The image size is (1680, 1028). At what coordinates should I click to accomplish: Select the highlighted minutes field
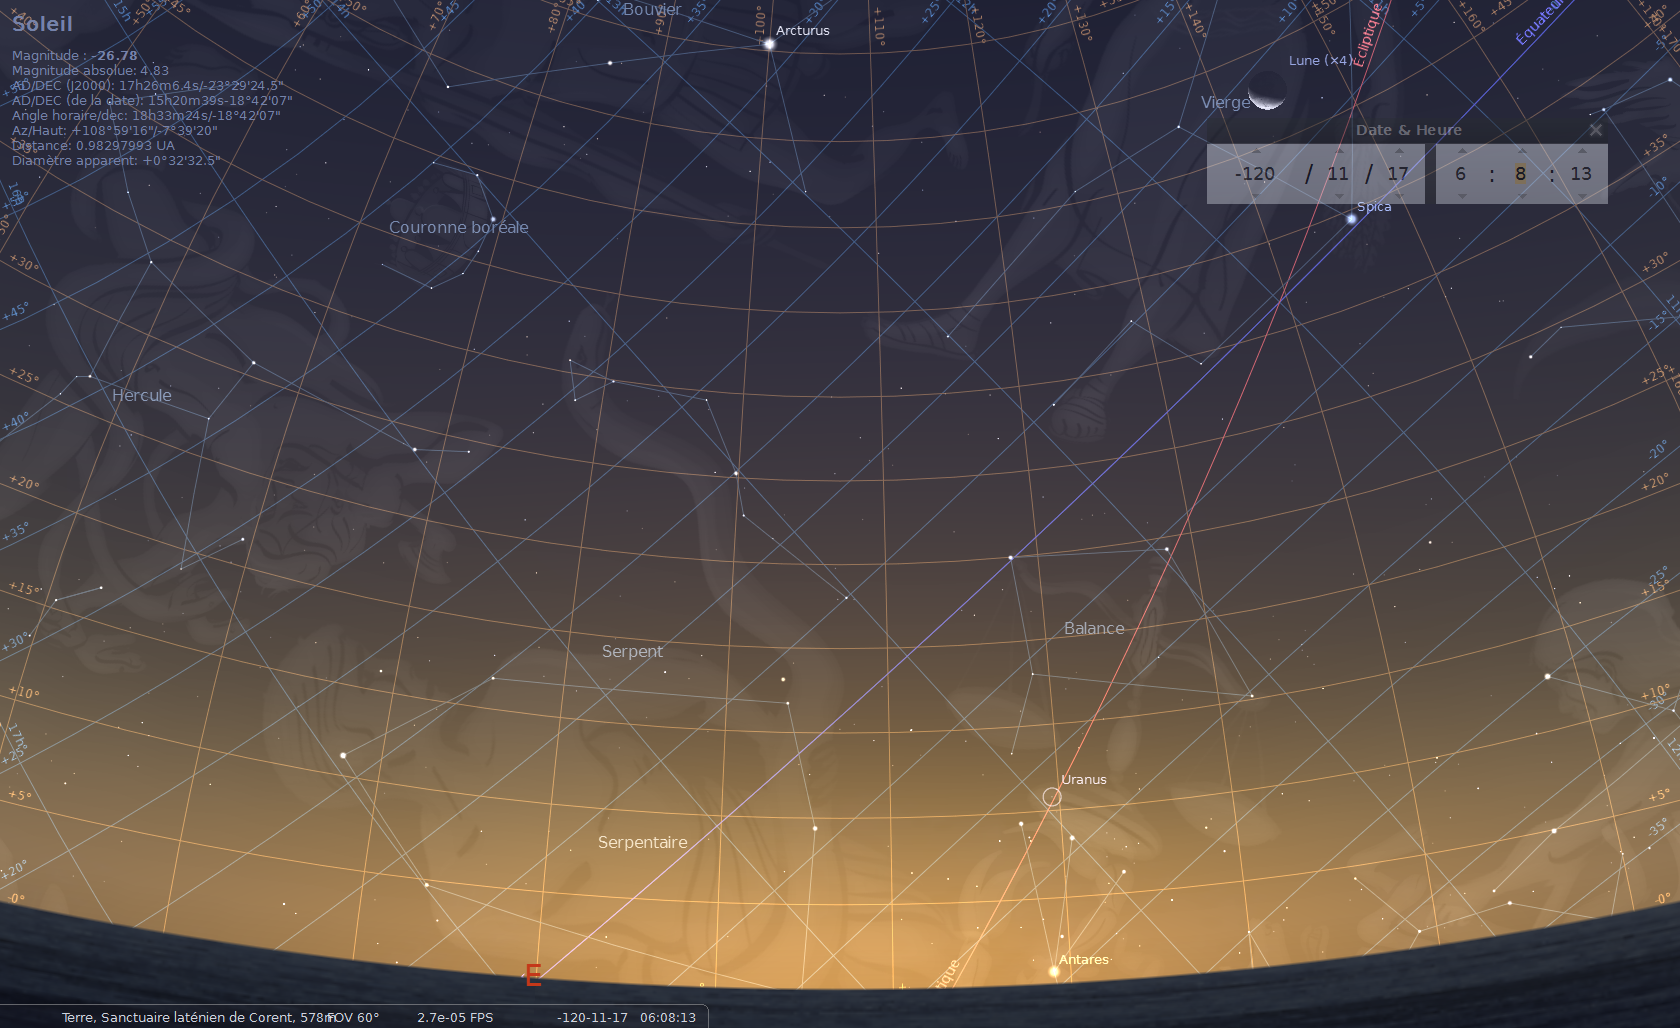coord(1520,174)
